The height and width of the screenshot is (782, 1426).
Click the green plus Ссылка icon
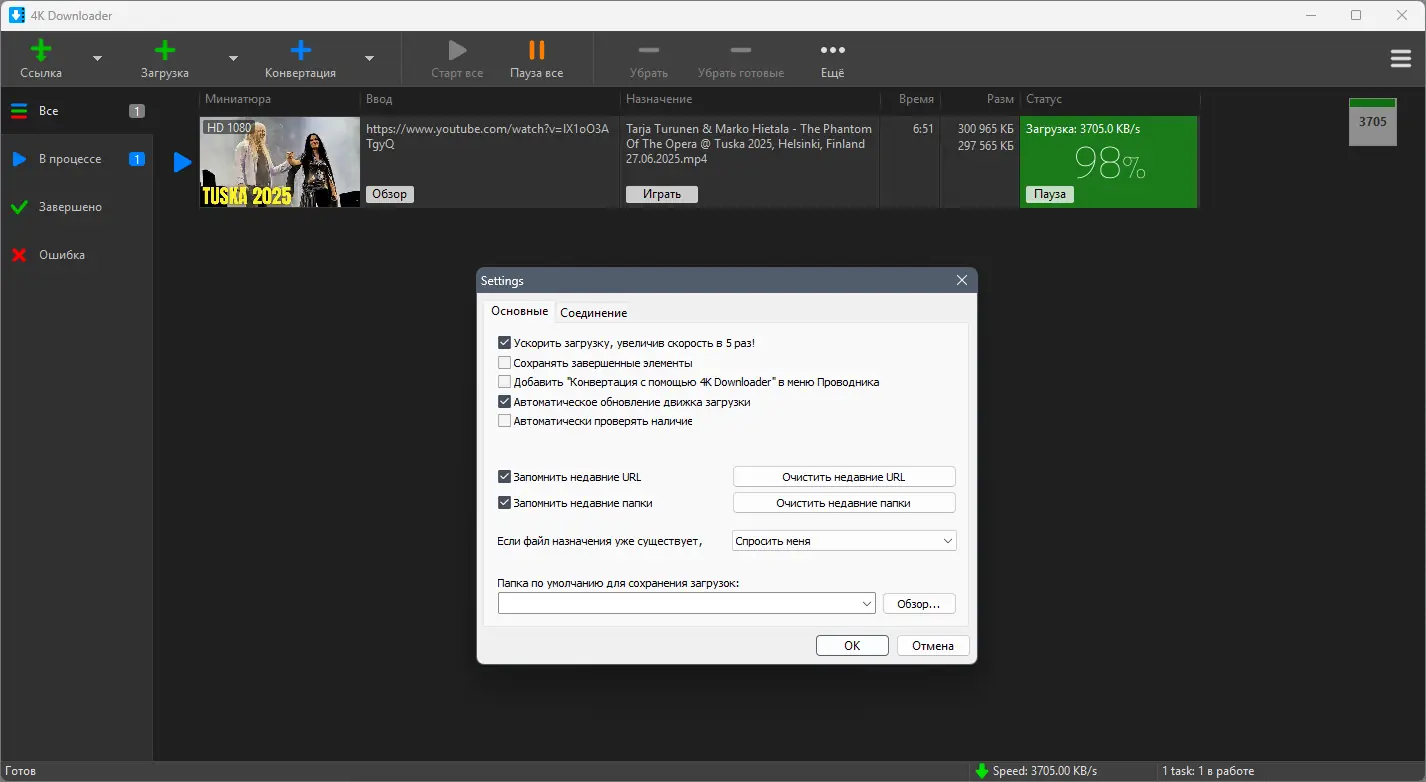coord(41,50)
